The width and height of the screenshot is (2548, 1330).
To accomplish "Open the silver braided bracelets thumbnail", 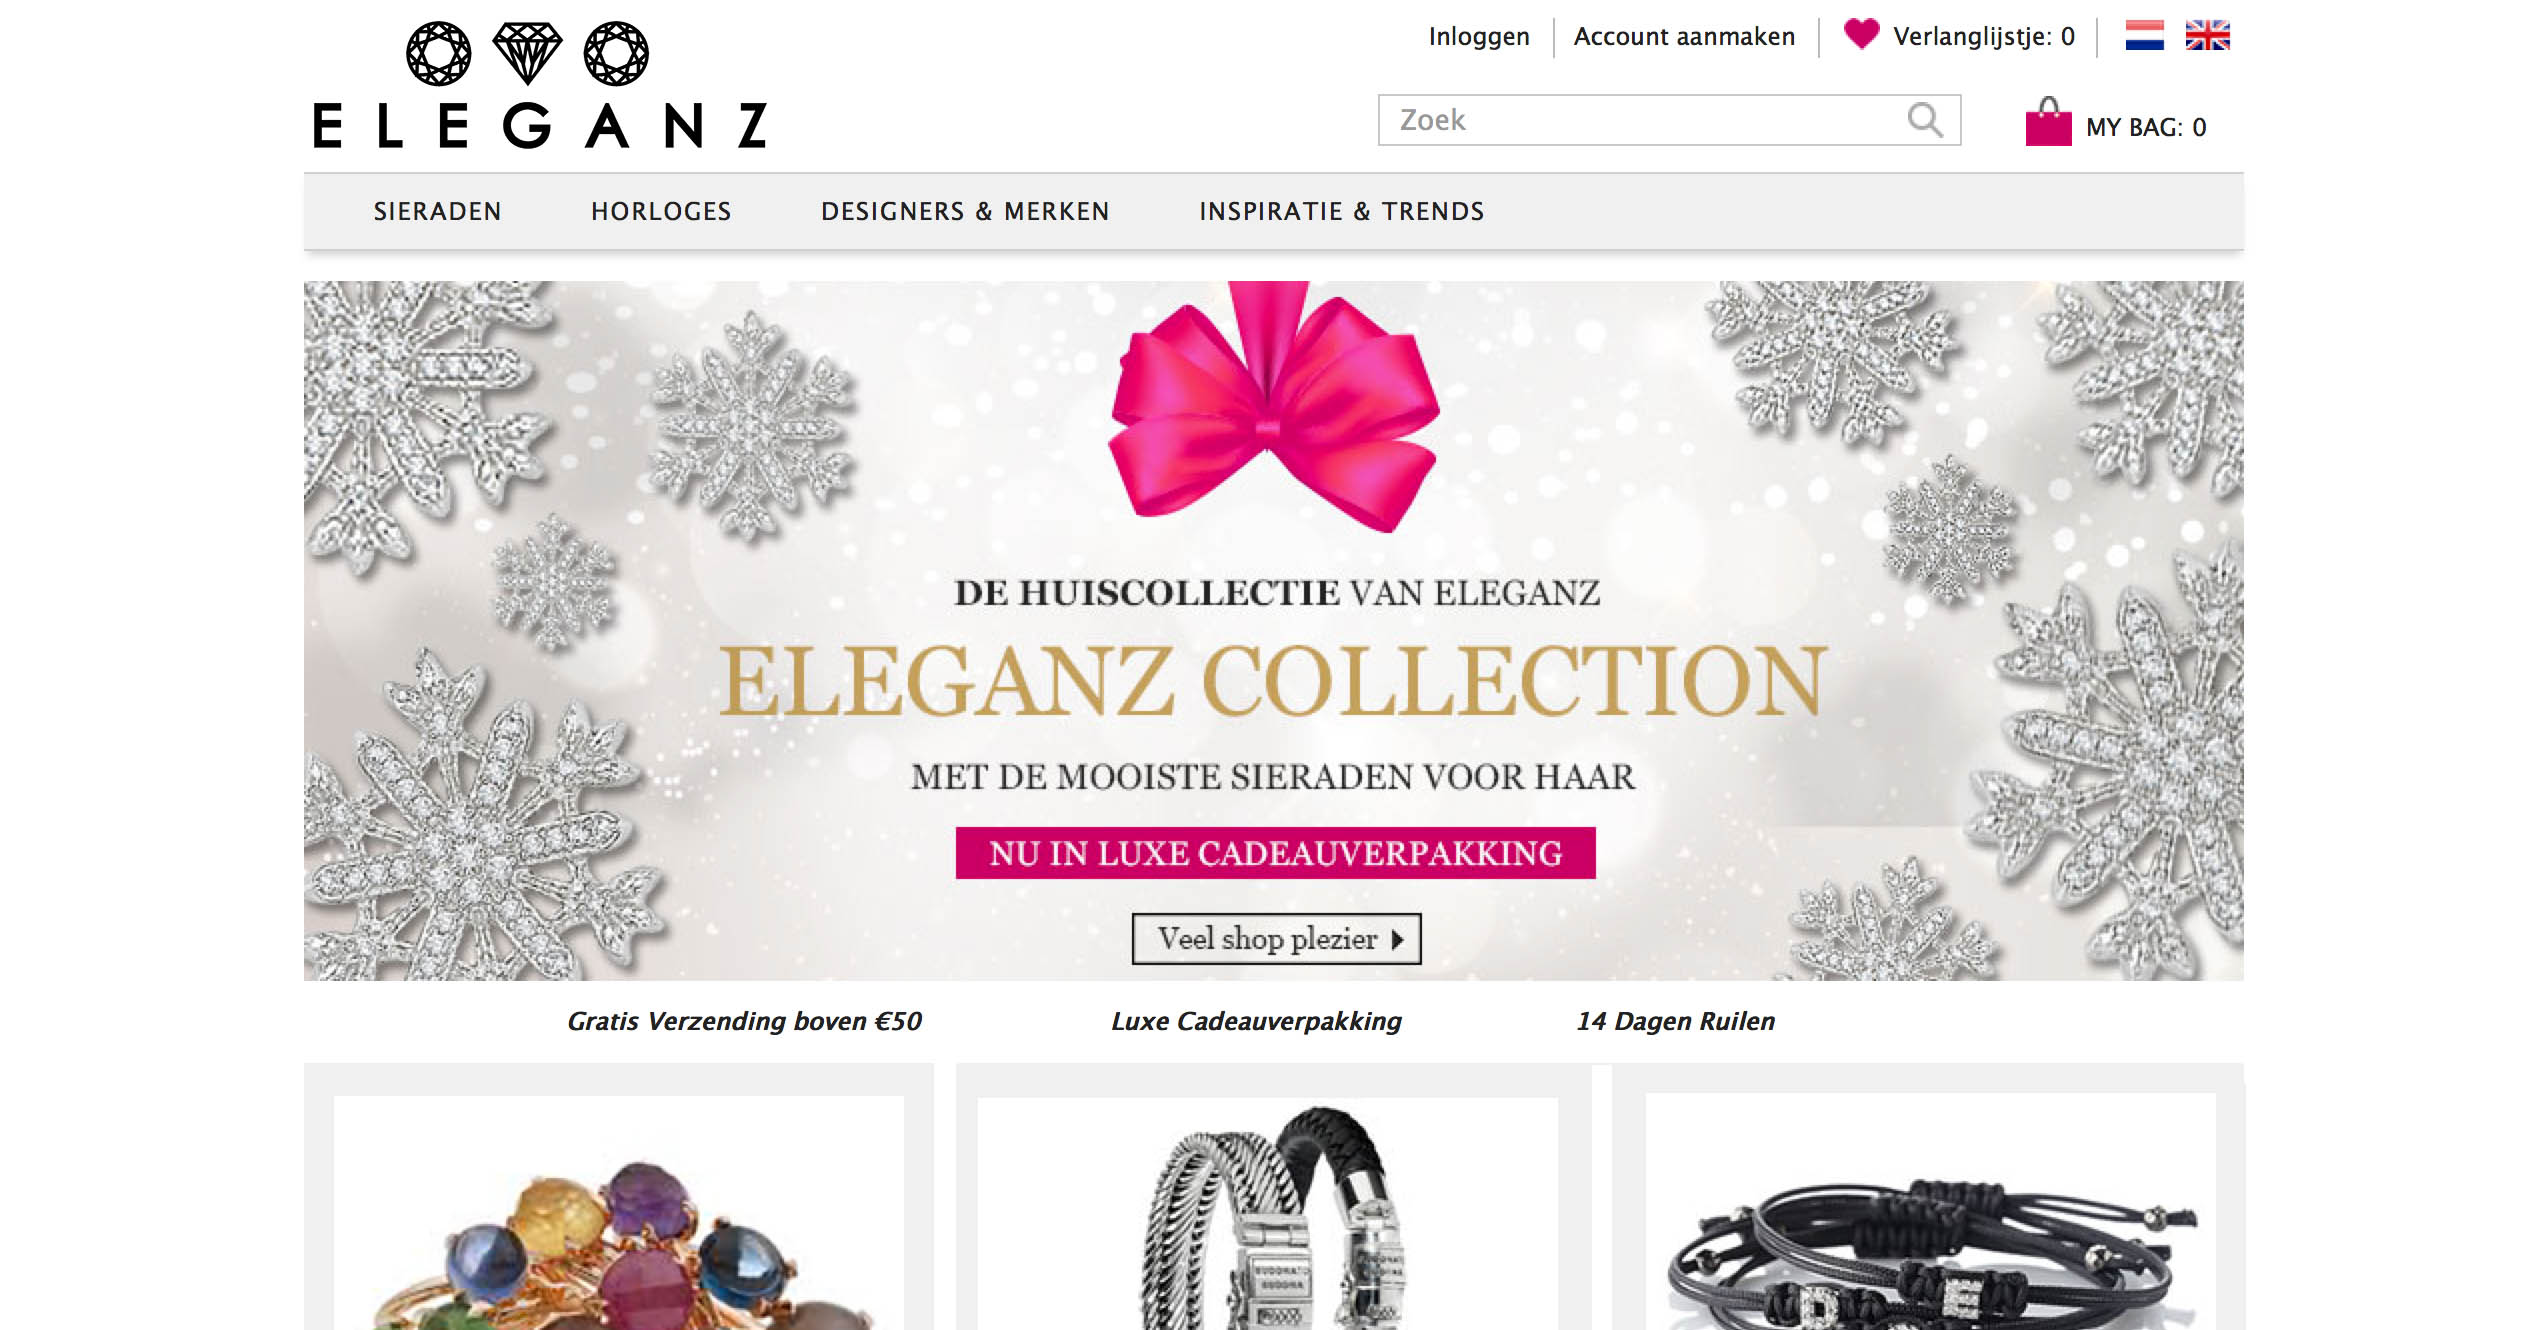I will click(x=1268, y=1214).
